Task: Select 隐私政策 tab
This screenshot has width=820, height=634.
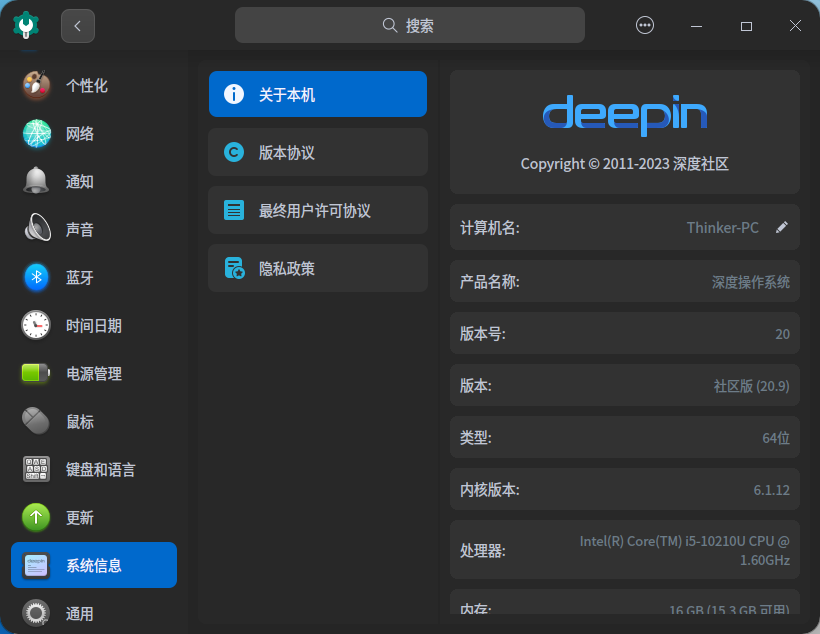Action: [x=318, y=268]
